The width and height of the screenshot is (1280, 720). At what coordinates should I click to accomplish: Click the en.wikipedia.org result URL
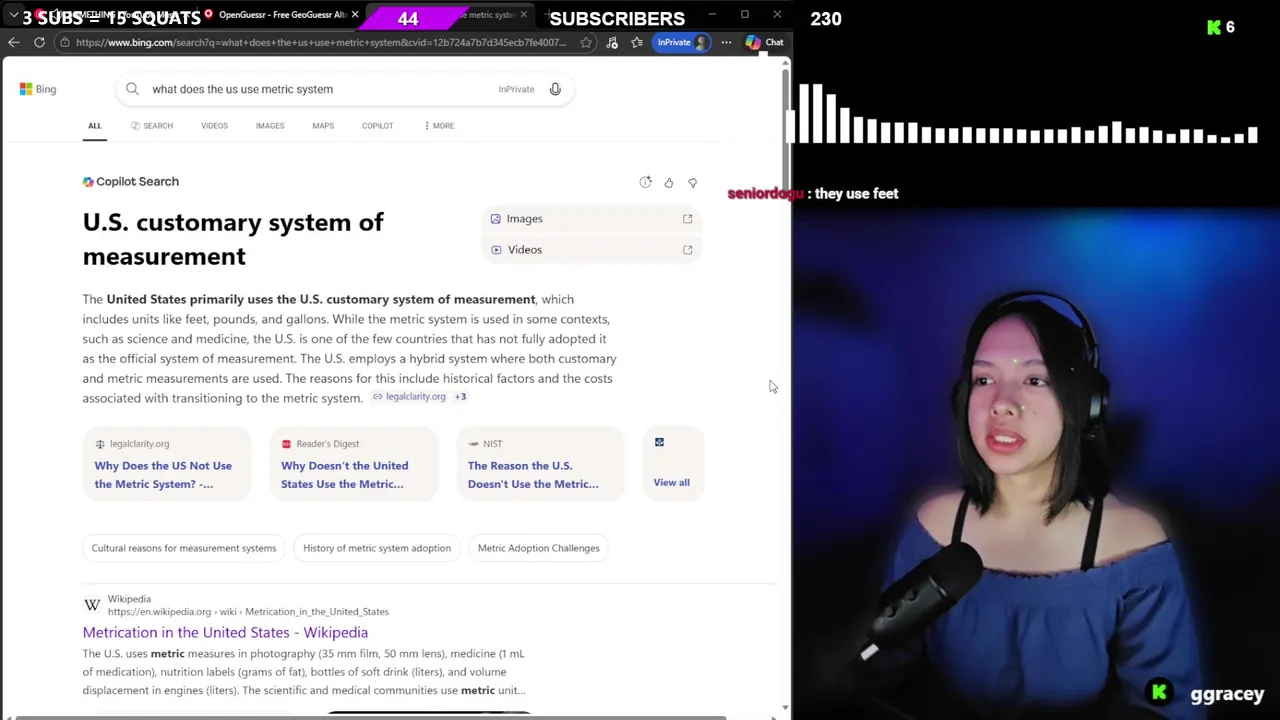(248, 612)
